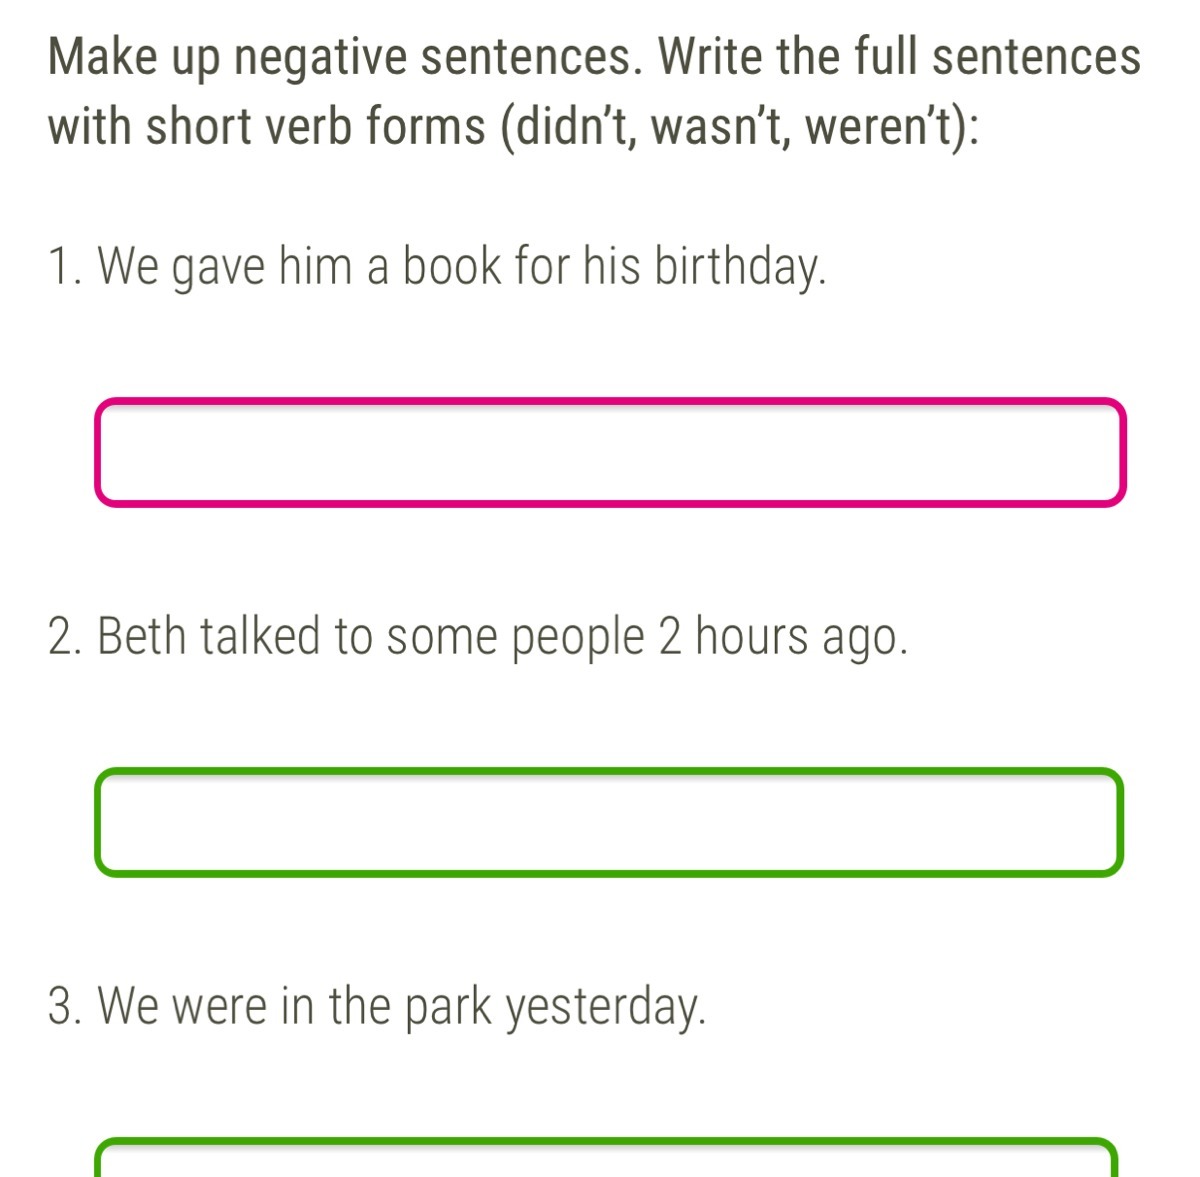Click the number "1." before the first sentence
1200x1177 pixels.
65,267
